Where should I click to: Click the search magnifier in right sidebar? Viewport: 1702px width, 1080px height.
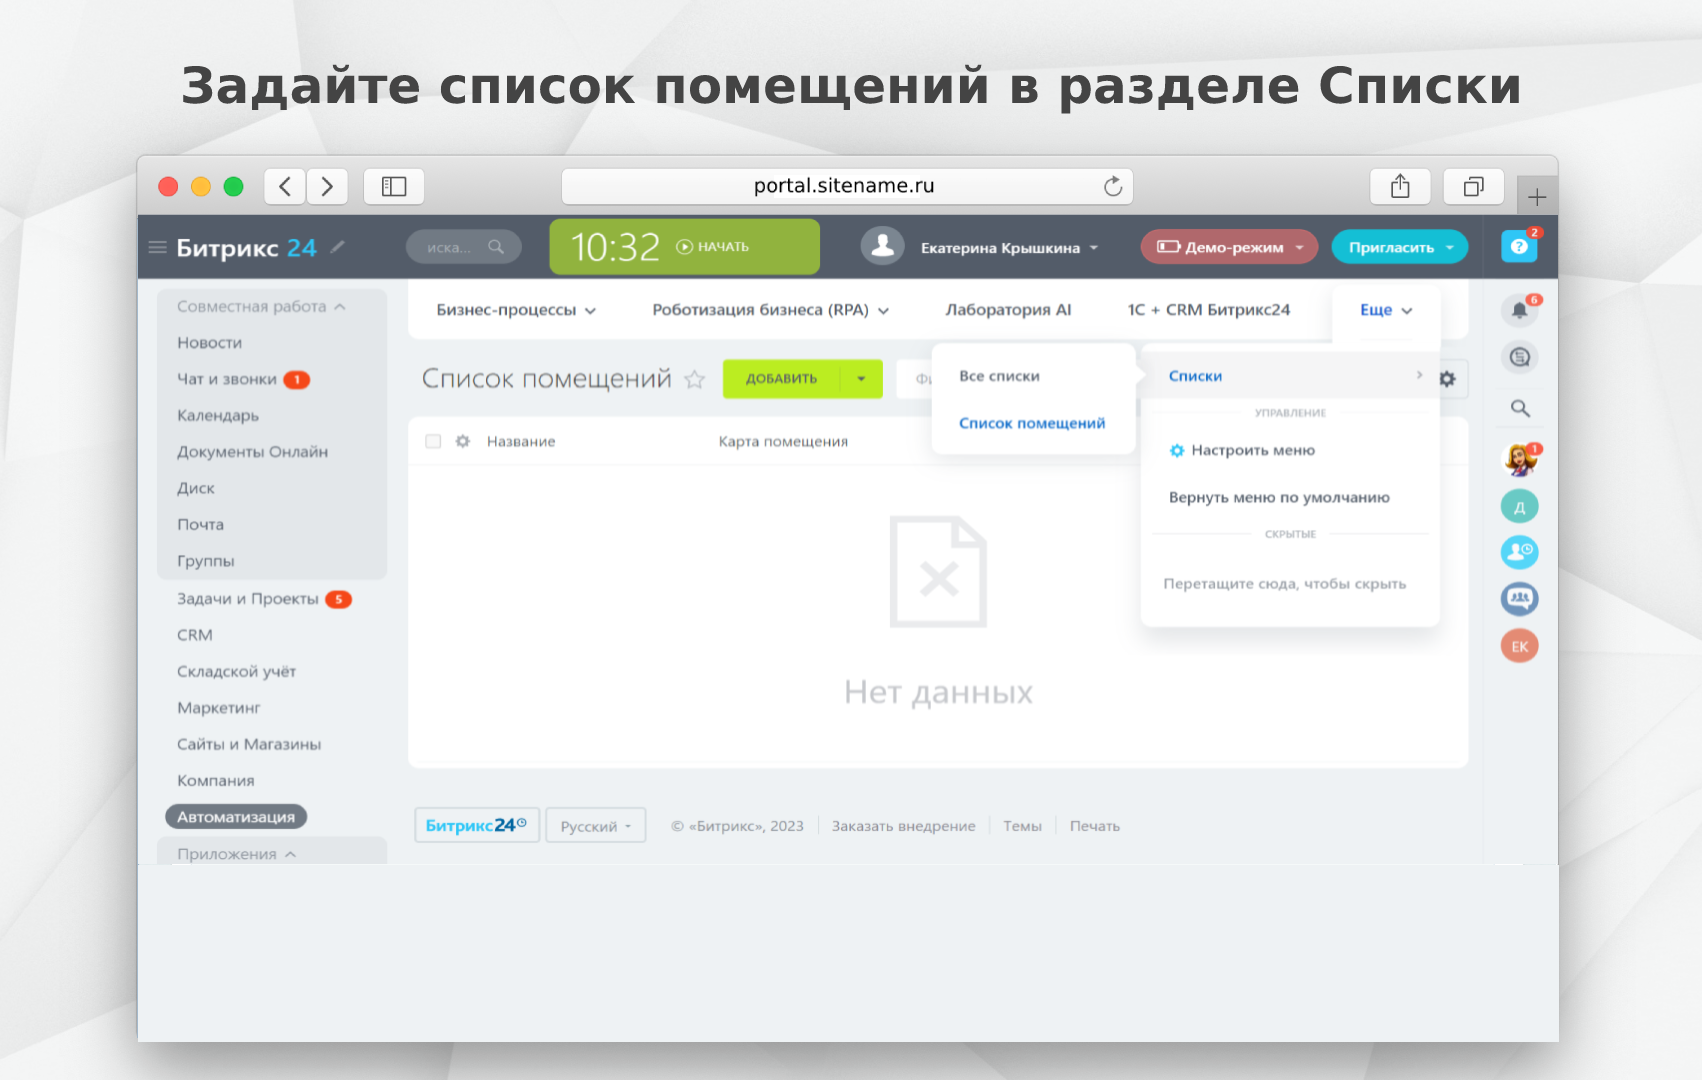(1520, 408)
